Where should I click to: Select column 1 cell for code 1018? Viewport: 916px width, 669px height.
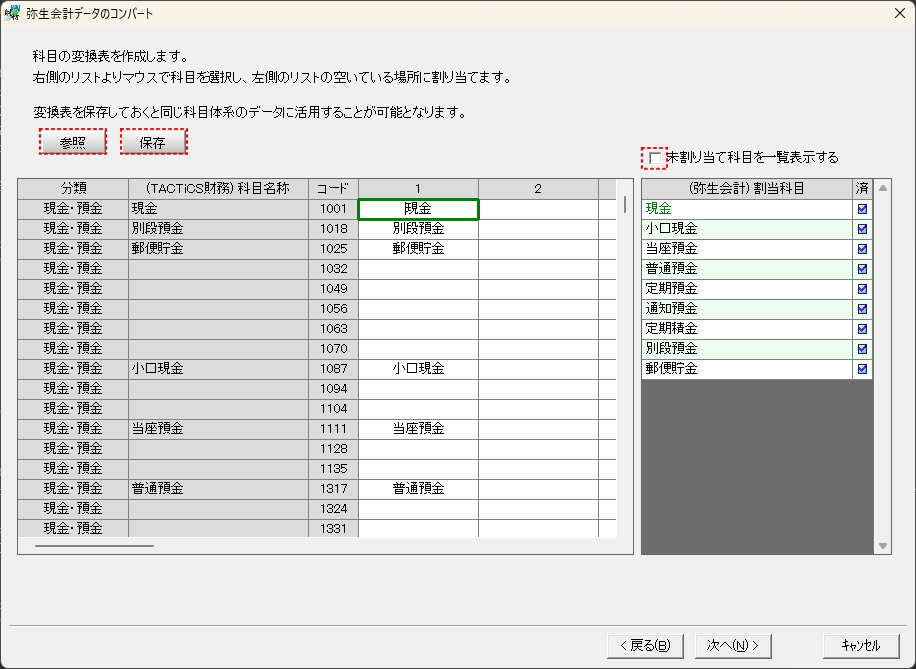pyautogui.click(x=418, y=229)
